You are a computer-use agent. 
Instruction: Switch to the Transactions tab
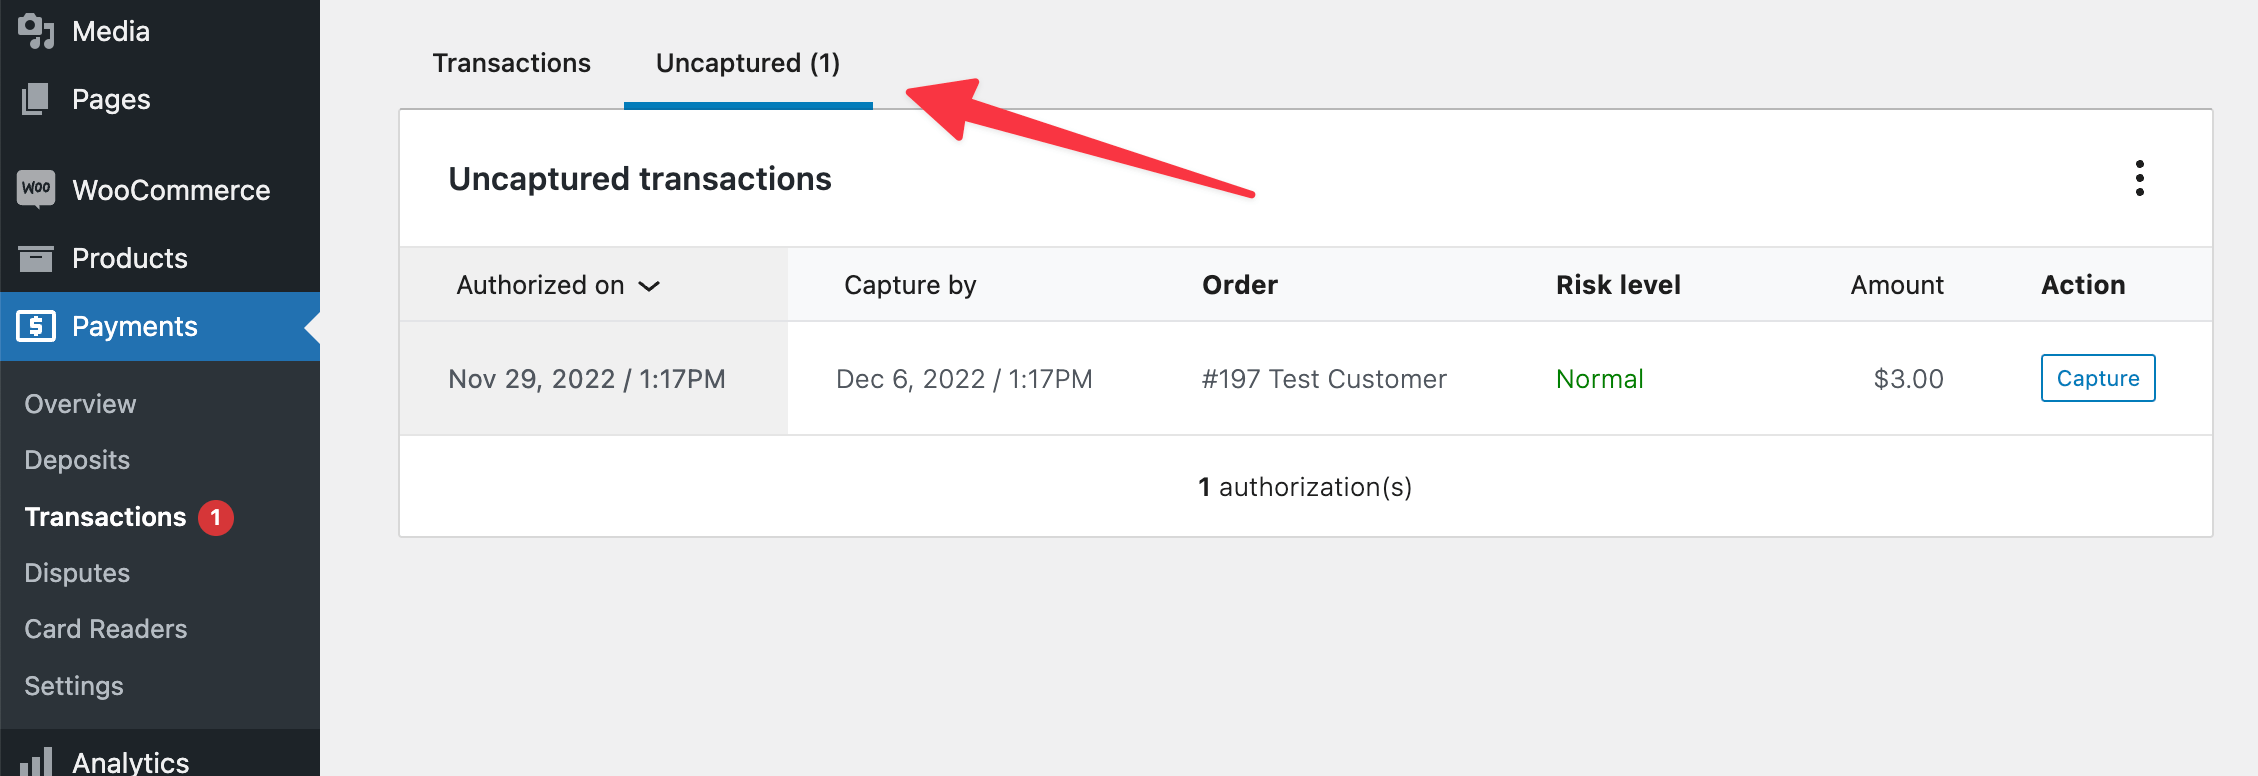pos(511,62)
